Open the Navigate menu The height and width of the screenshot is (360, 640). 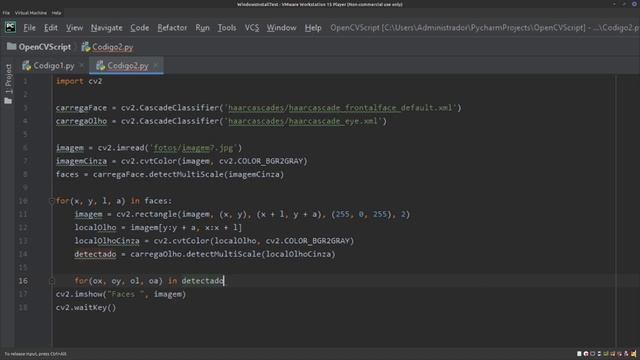107,28
